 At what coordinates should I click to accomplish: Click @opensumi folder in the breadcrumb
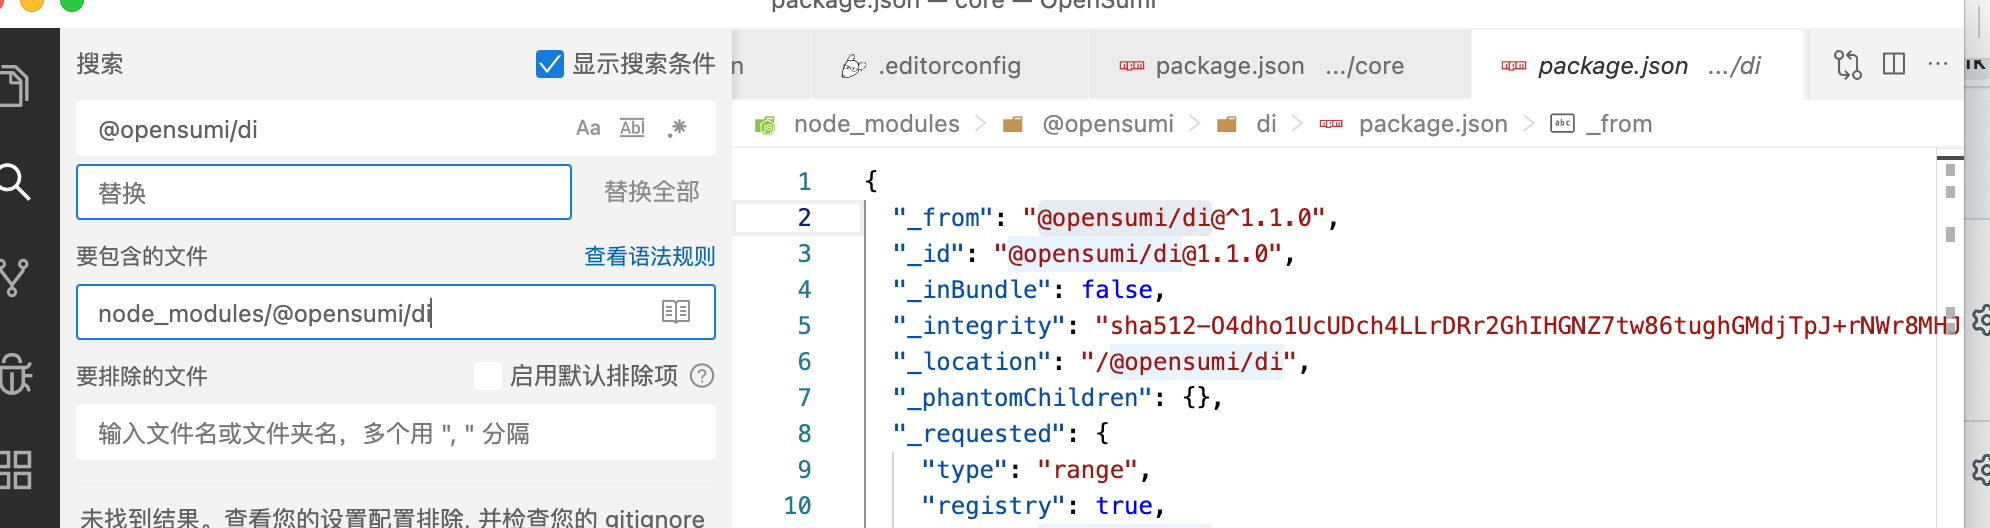(1108, 124)
